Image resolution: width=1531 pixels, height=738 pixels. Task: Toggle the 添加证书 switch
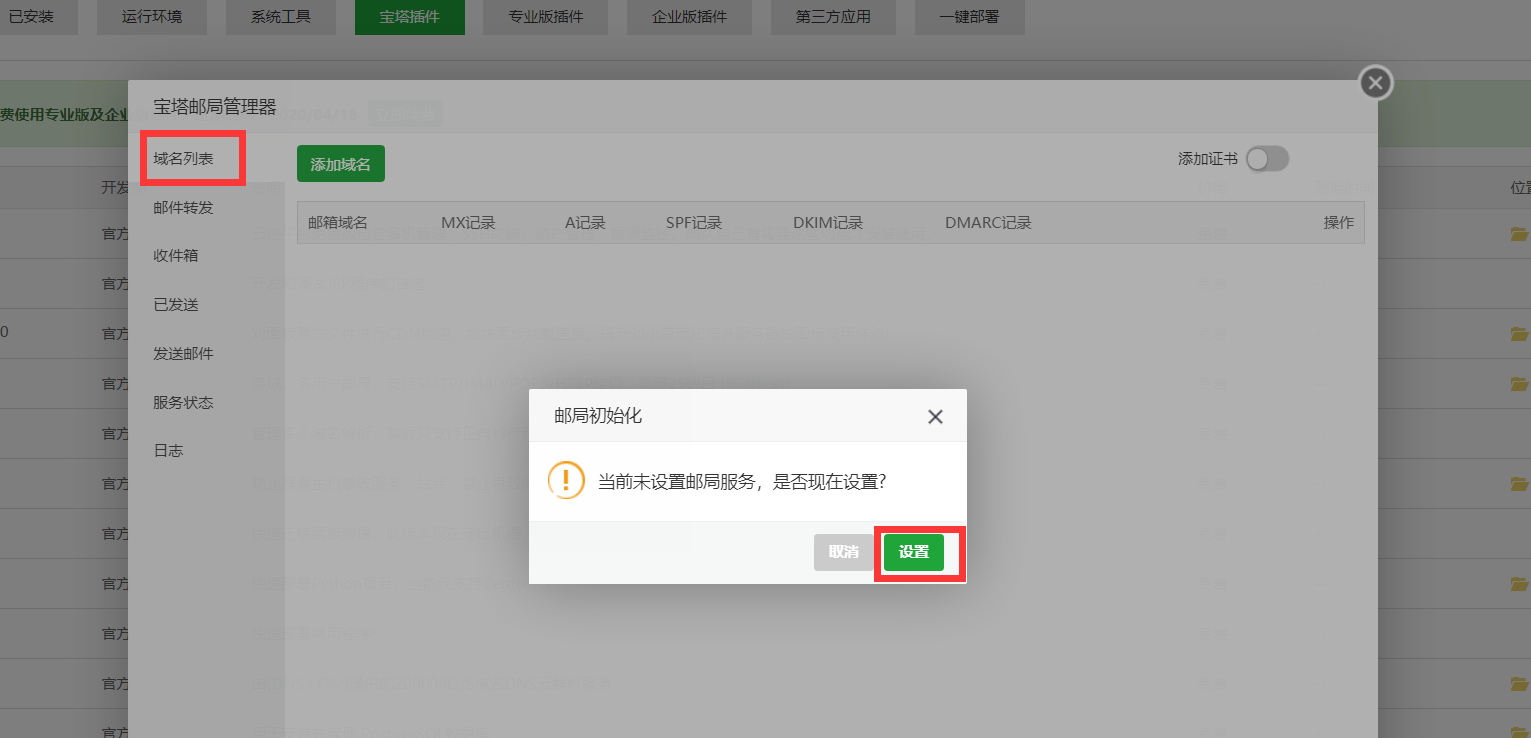(x=1267, y=159)
